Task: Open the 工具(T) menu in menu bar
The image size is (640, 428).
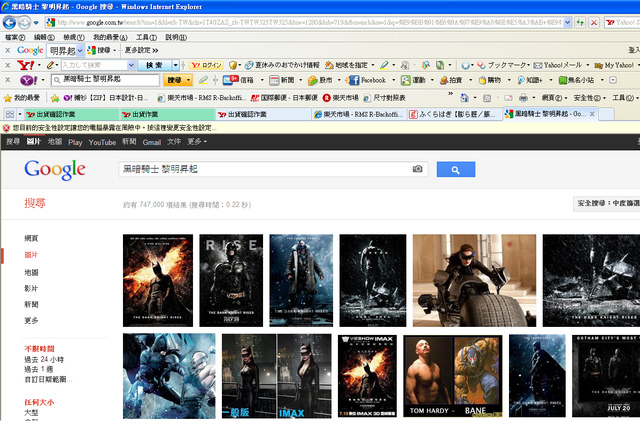Action: click(x=146, y=37)
